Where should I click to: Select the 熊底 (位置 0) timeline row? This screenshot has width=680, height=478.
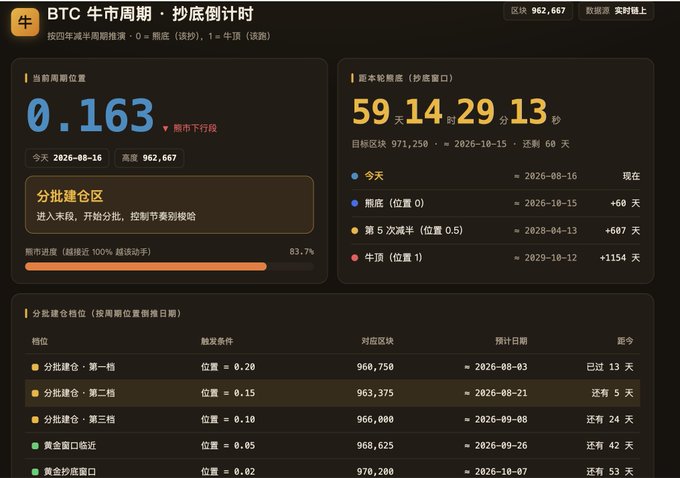[496, 203]
